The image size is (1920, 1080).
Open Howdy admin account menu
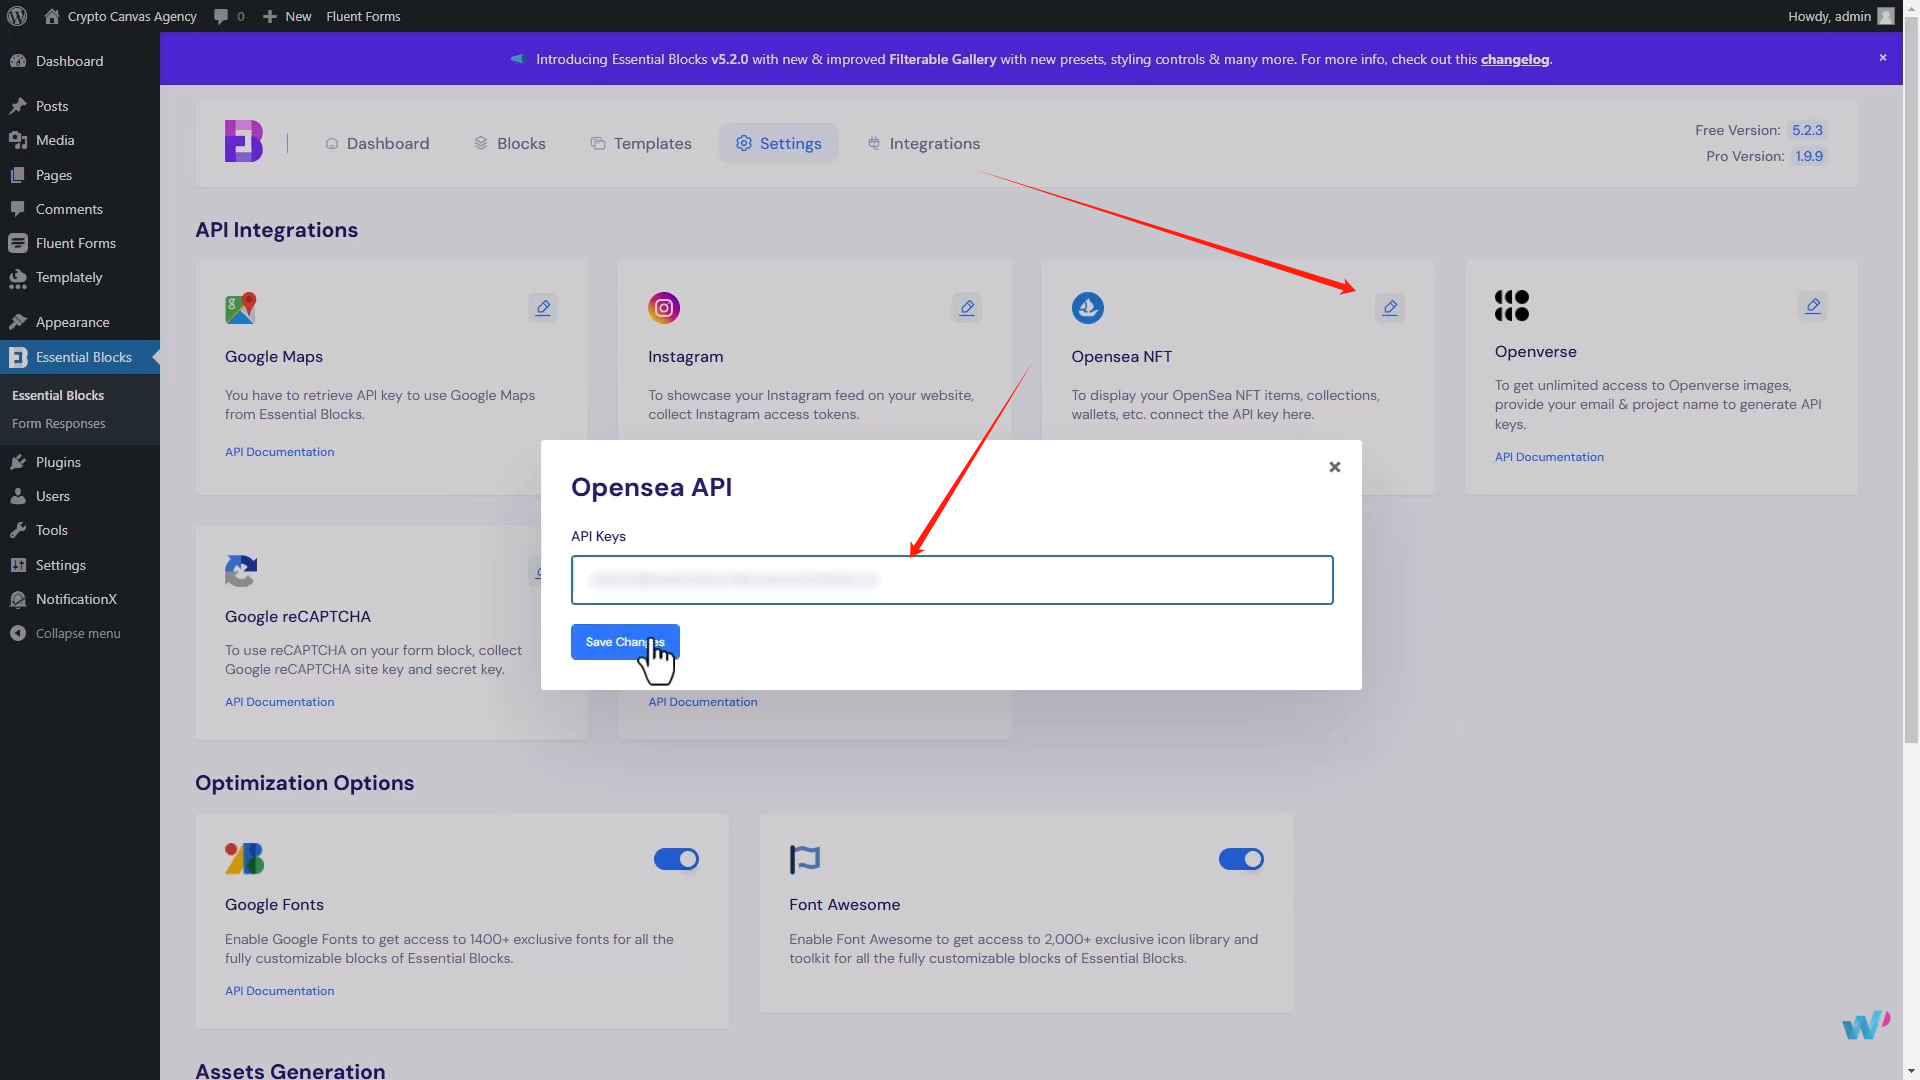point(1838,16)
